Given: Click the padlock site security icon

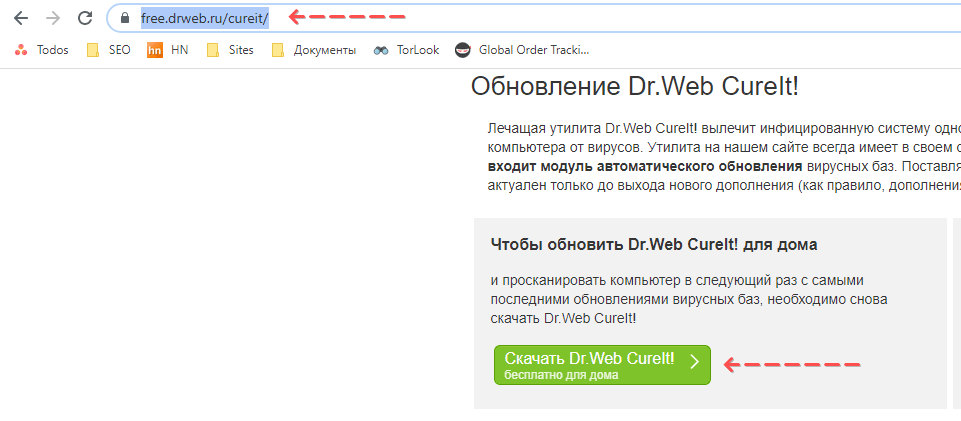Looking at the screenshot, I should 125,18.
